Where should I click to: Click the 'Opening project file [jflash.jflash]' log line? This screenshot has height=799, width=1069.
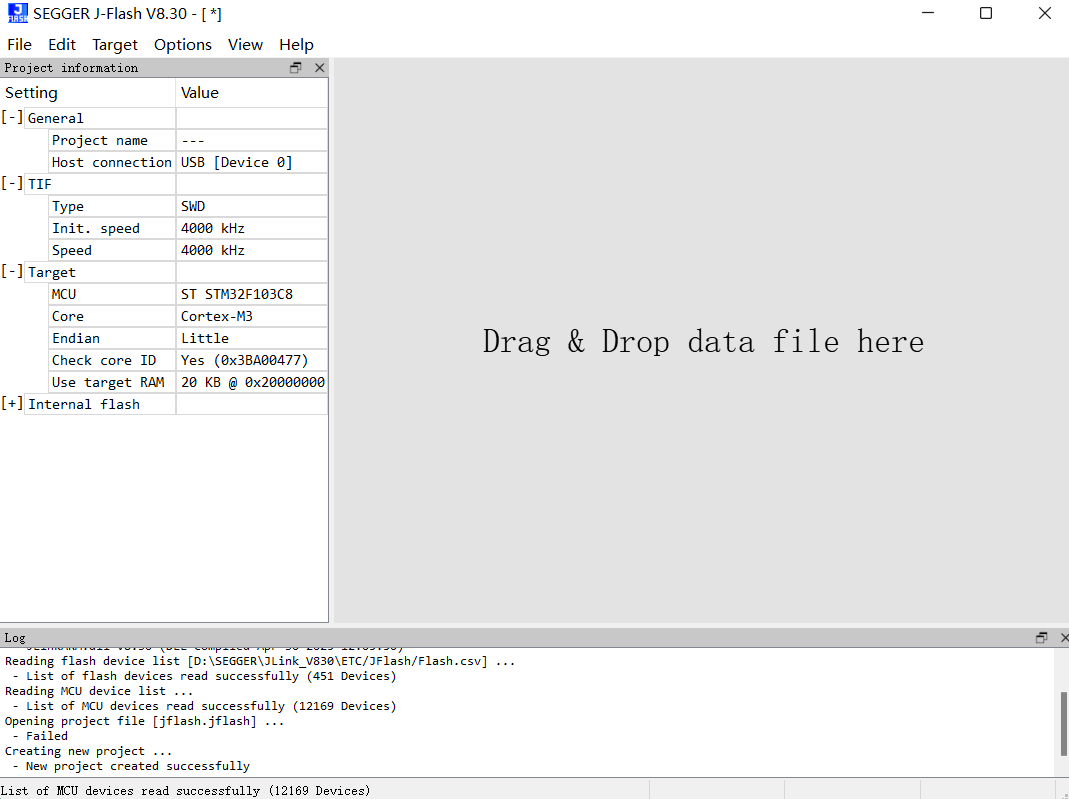[x=145, y=721]
